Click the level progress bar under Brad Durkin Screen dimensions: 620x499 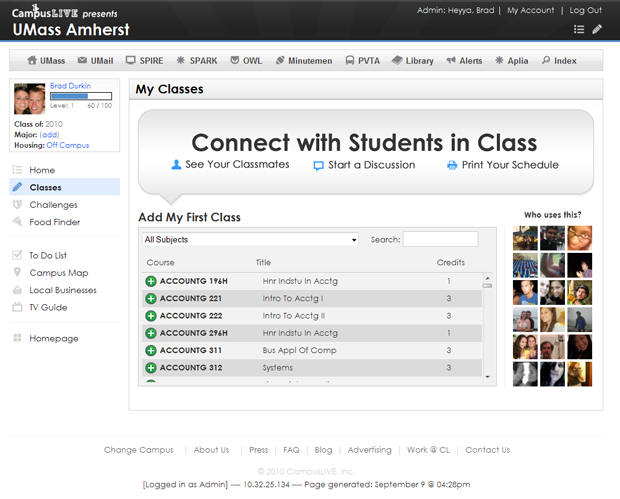[81, 96]
